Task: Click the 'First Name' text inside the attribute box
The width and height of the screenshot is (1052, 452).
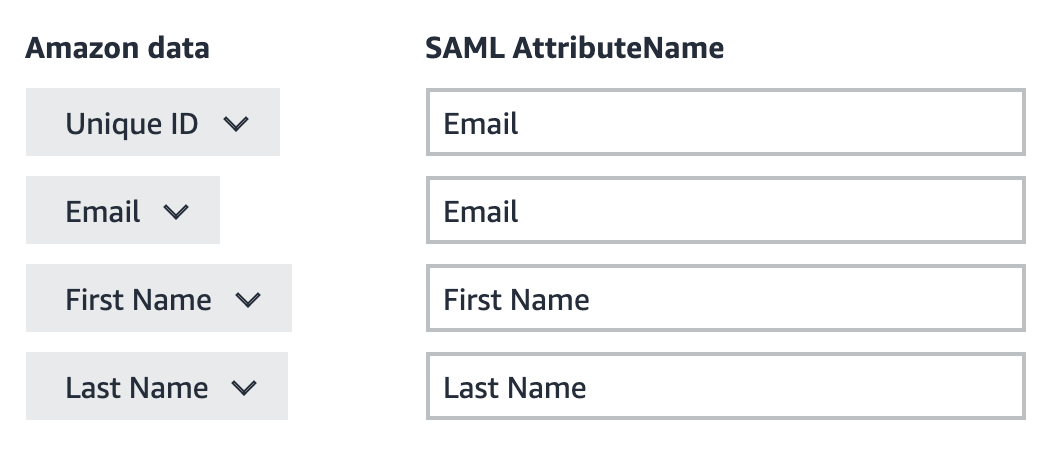Action: [x=517, y=300]
